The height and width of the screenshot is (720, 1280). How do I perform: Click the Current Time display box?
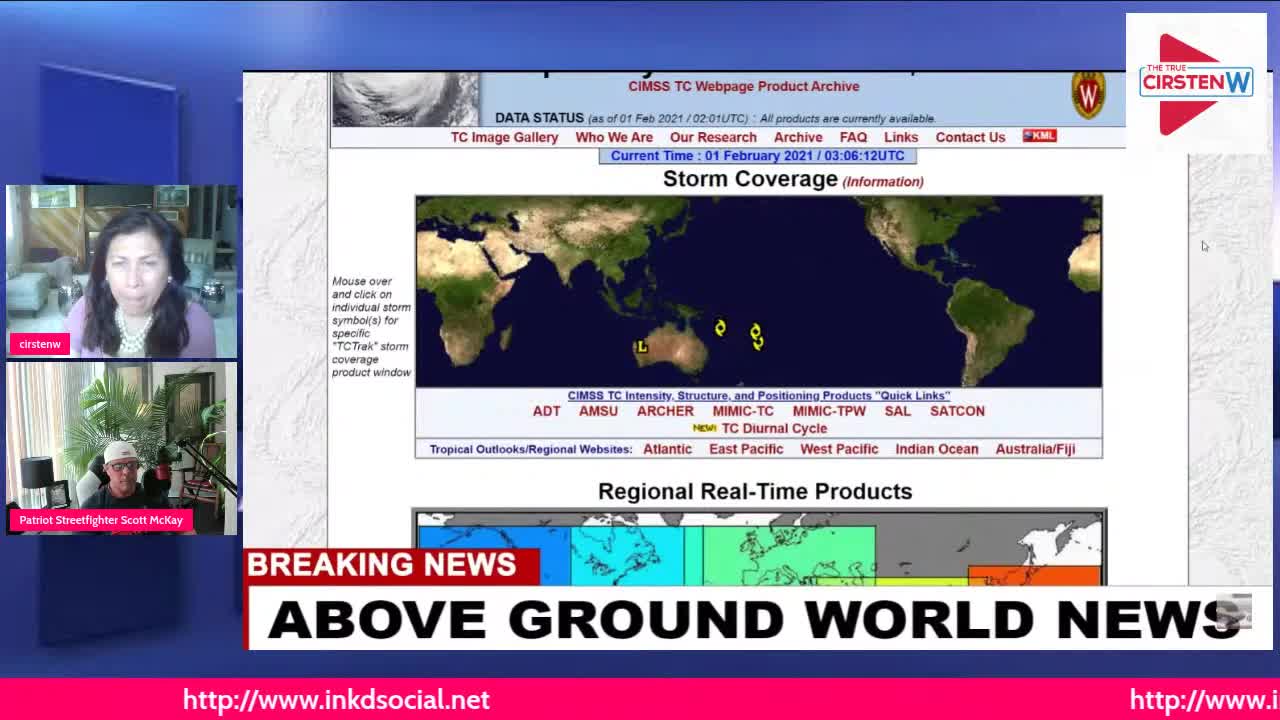[x=757, y=156]
